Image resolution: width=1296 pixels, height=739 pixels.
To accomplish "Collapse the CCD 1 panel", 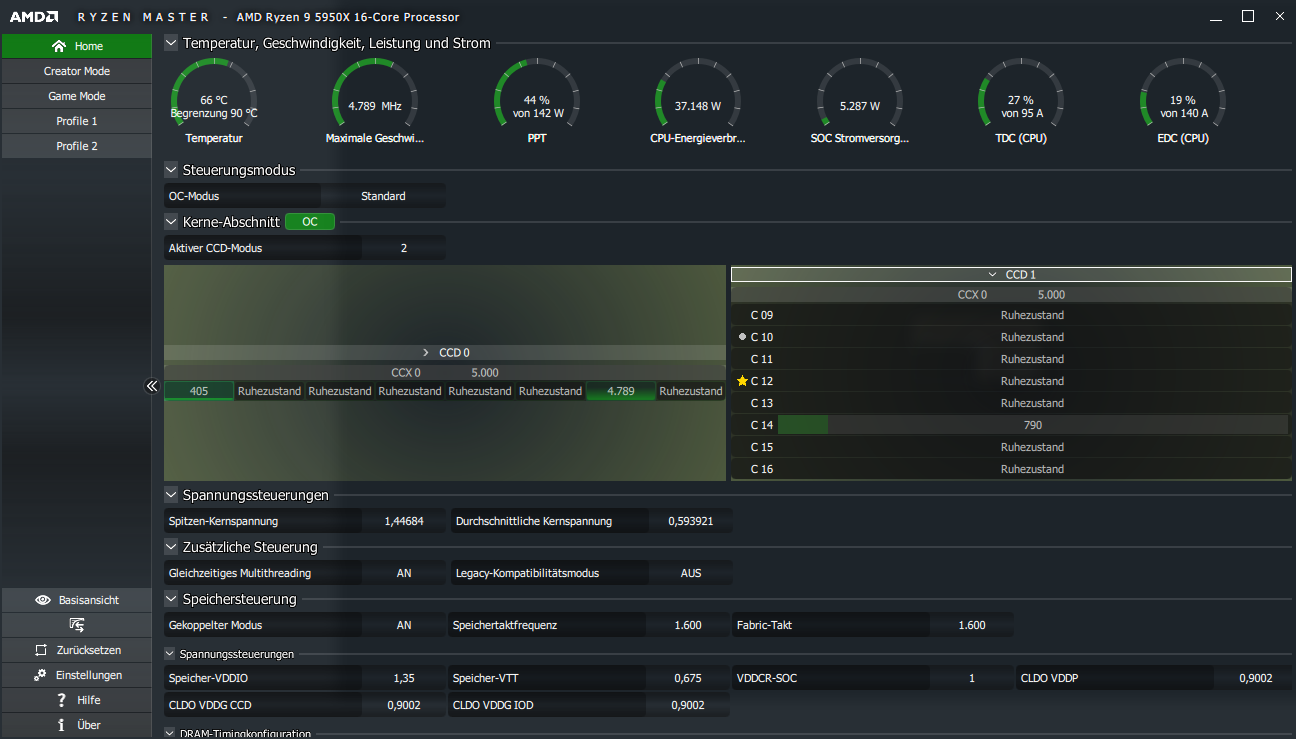I will click(x=1011, y=274).
